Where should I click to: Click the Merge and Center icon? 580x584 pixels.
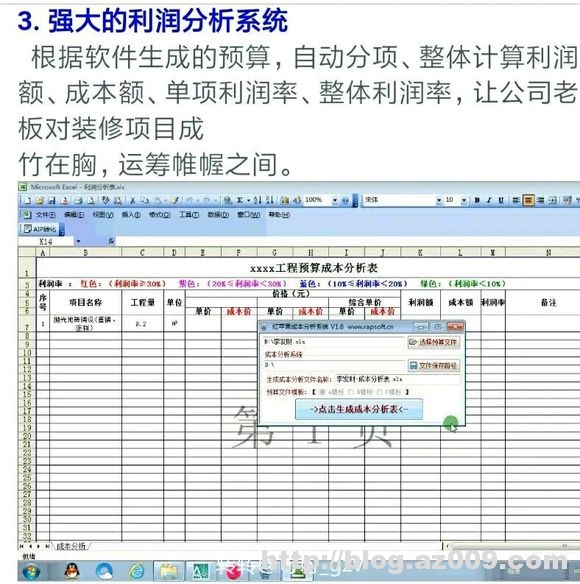pos(553,200)
